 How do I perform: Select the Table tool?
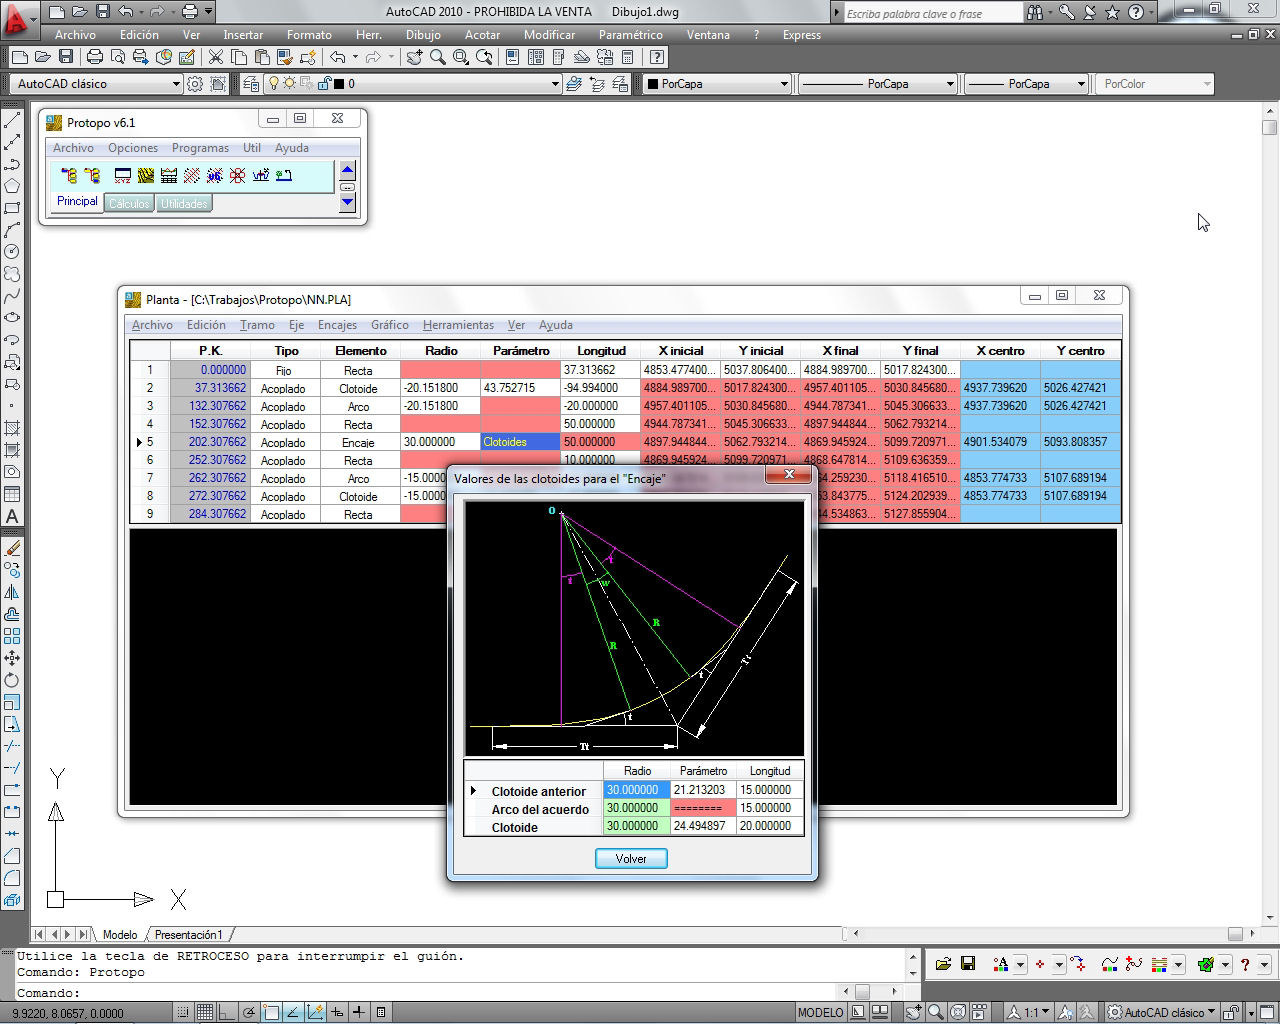click(x=12, y=494)
